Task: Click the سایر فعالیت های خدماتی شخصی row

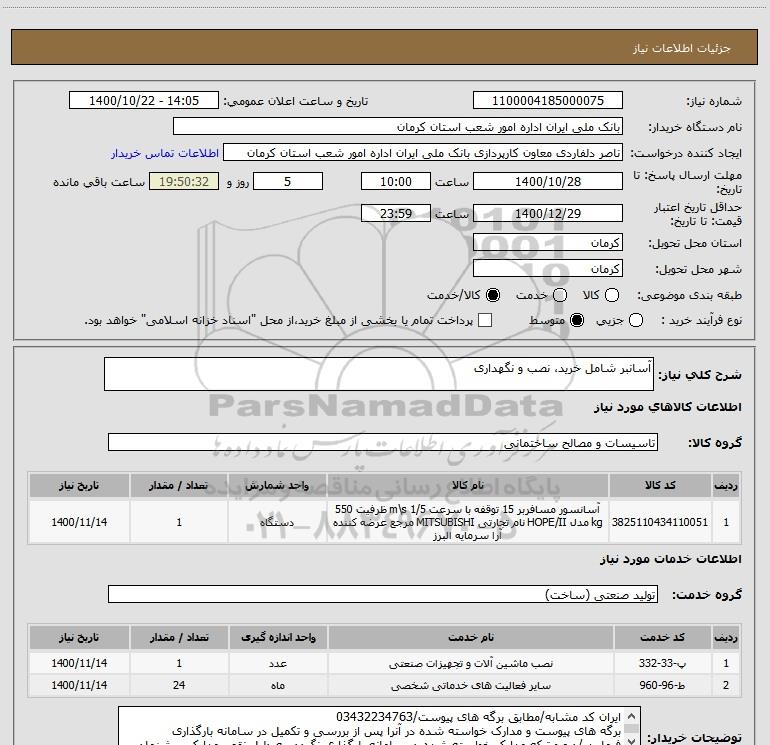Action: [x=385, y=685]
